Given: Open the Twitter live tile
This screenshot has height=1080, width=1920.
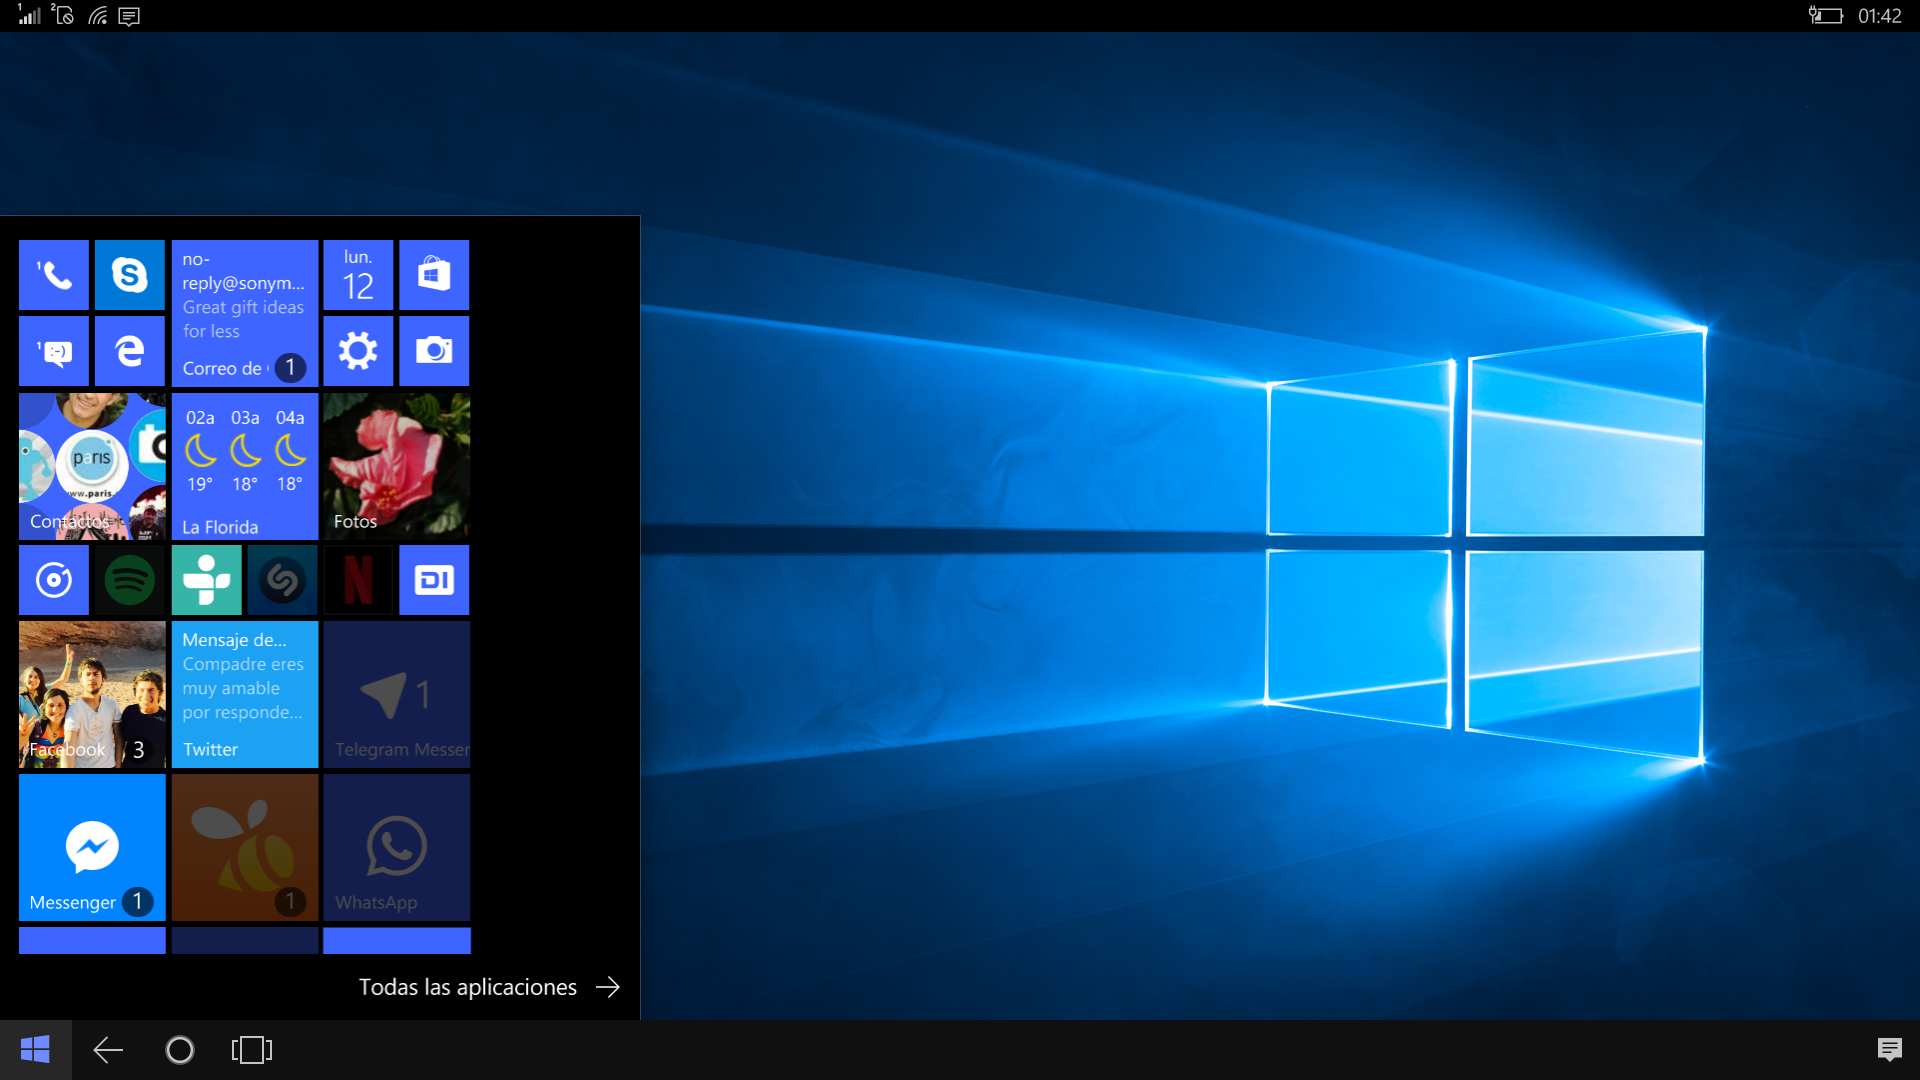Looking at the screenshot, I should pos(245,695).
